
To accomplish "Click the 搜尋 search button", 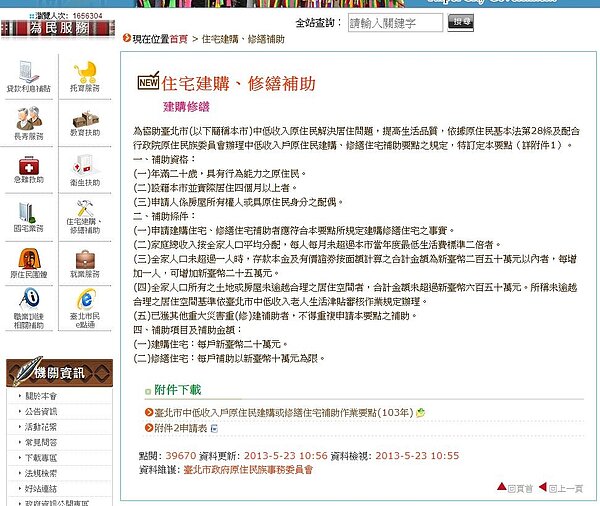I will (461, 22).
